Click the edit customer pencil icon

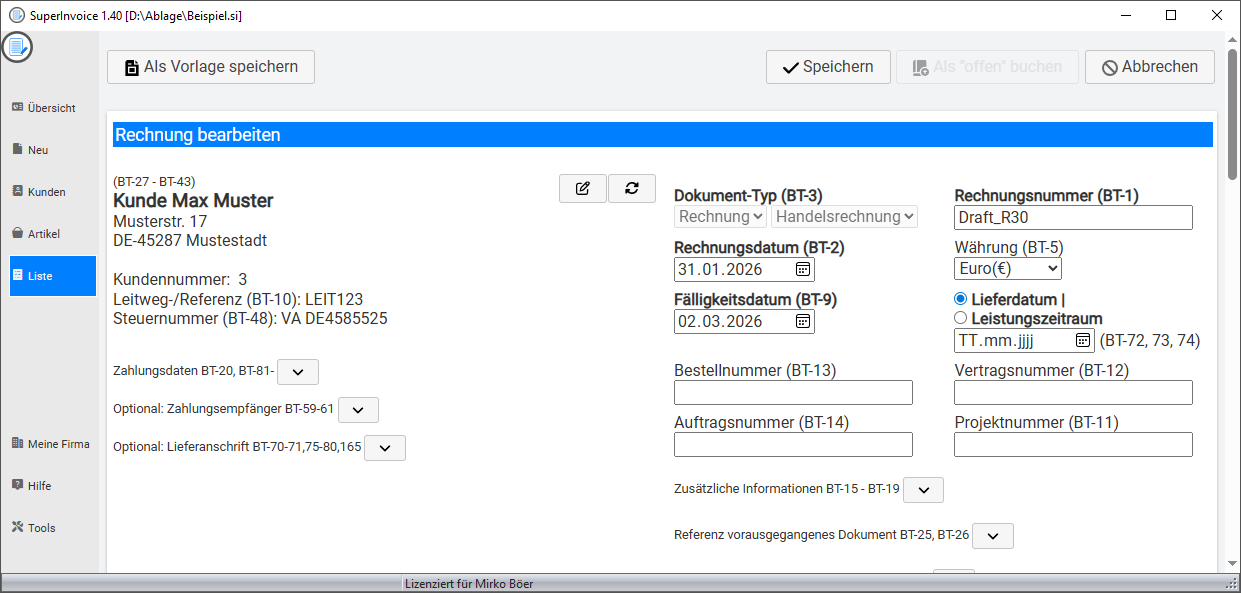click(582, 188)
